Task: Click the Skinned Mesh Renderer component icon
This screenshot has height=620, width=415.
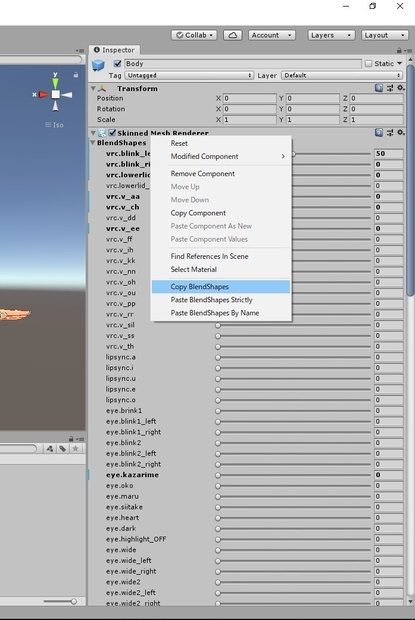Action: click(102, 133)
